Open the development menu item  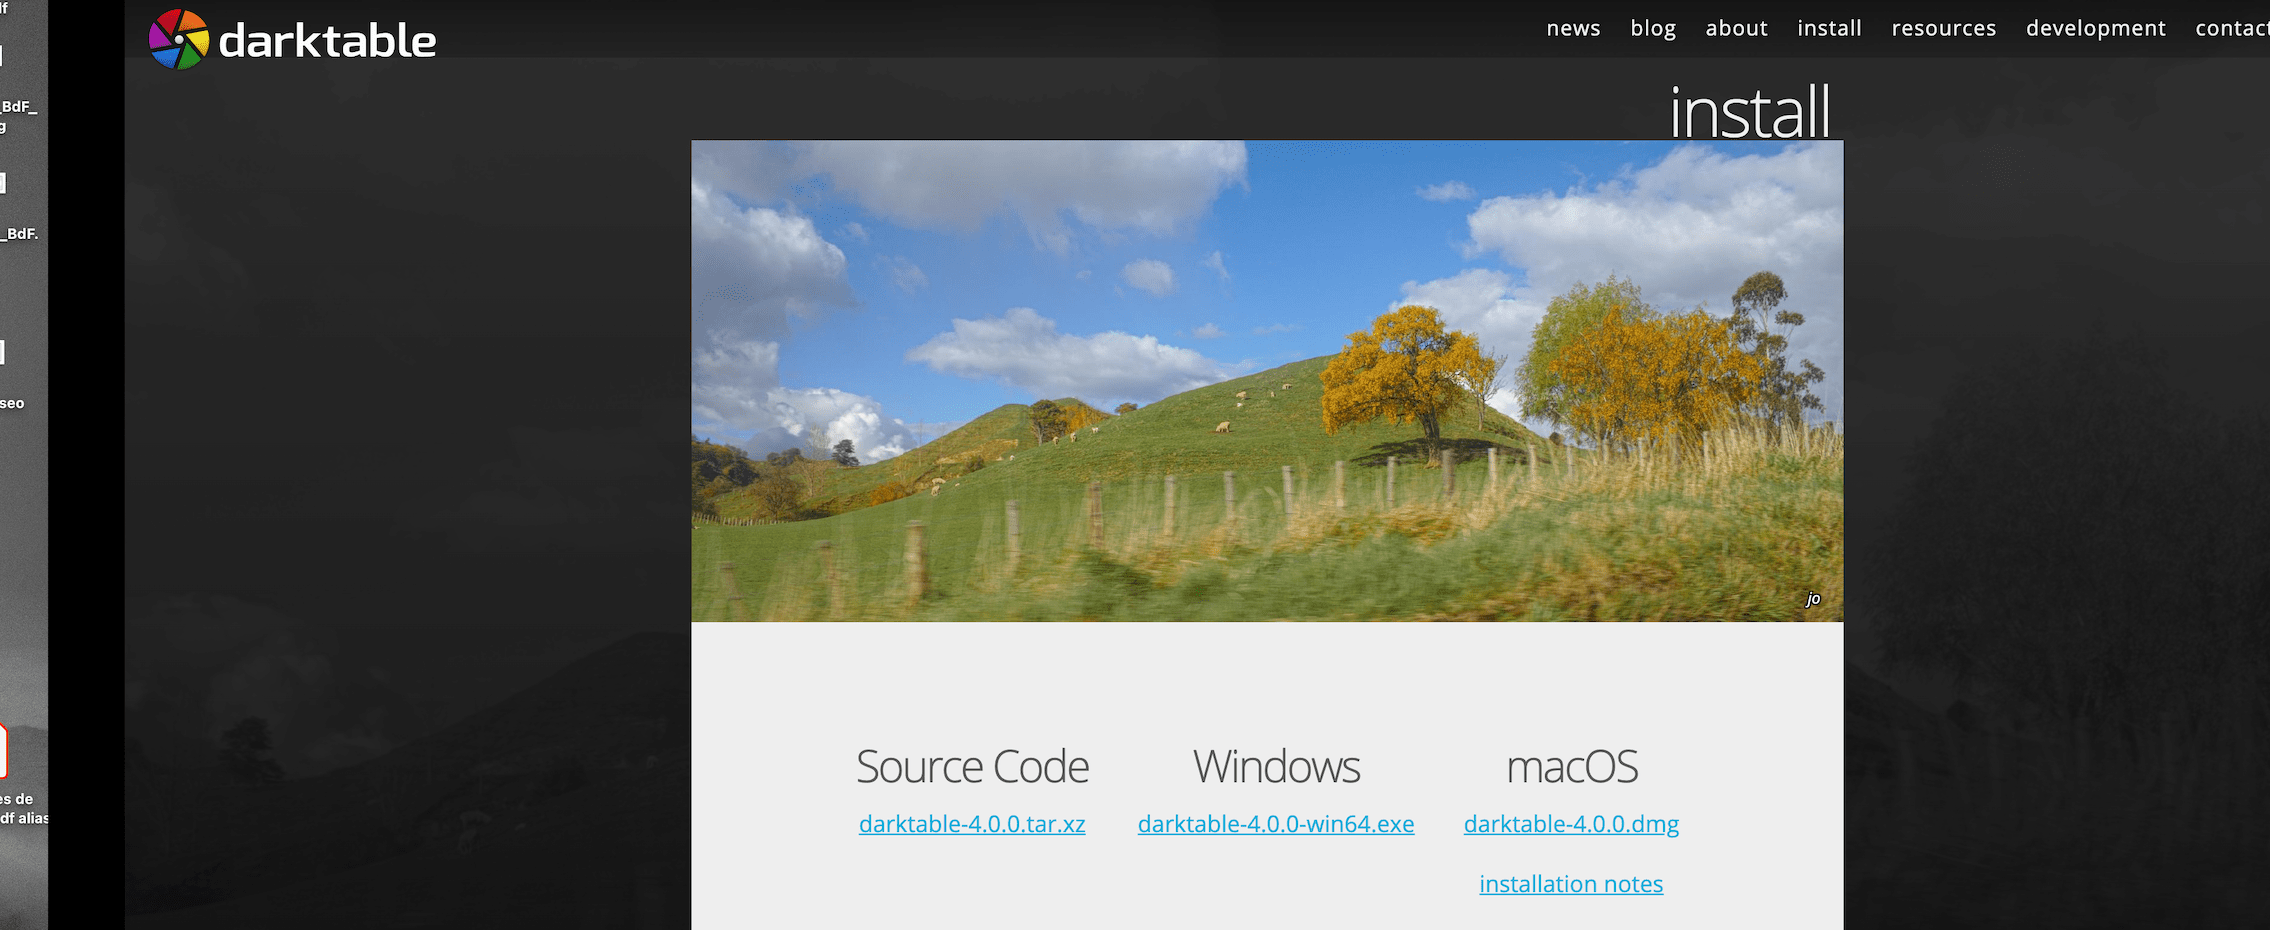tap(2095, 28)
